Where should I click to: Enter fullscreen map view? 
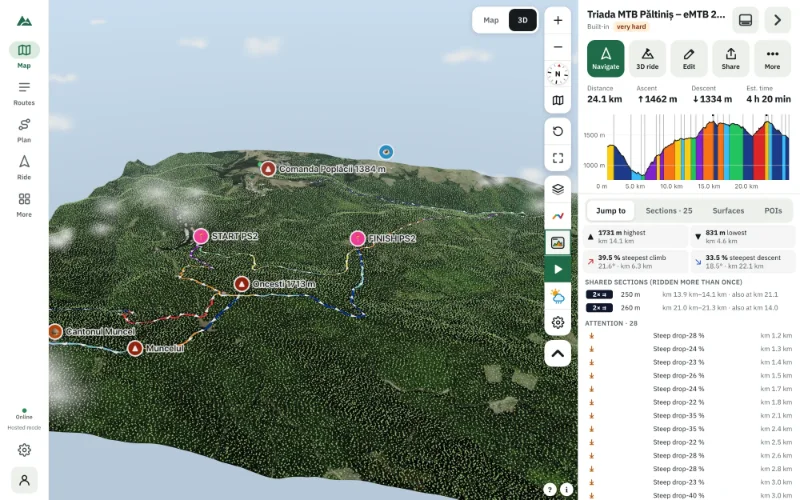point(558,158)
